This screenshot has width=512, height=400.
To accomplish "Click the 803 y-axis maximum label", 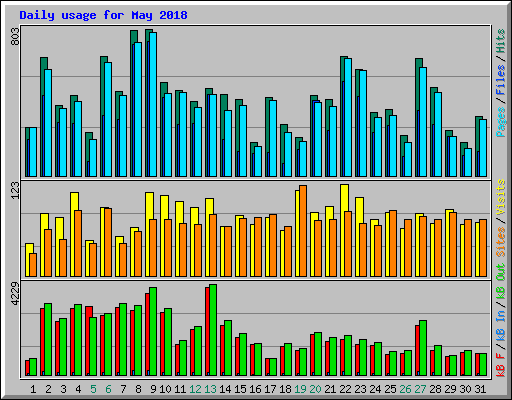I will tap(15, 37).
